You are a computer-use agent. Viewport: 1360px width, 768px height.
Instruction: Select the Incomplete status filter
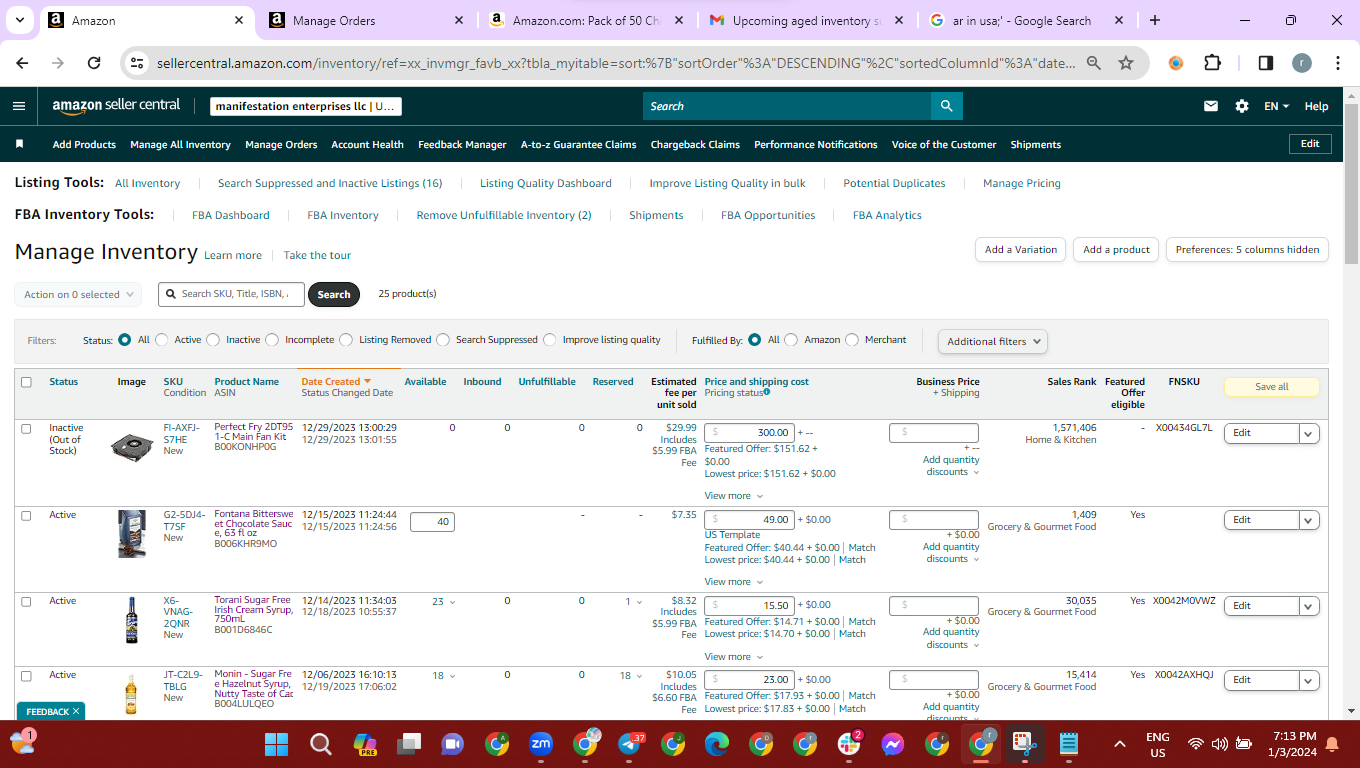click(272, 340)
